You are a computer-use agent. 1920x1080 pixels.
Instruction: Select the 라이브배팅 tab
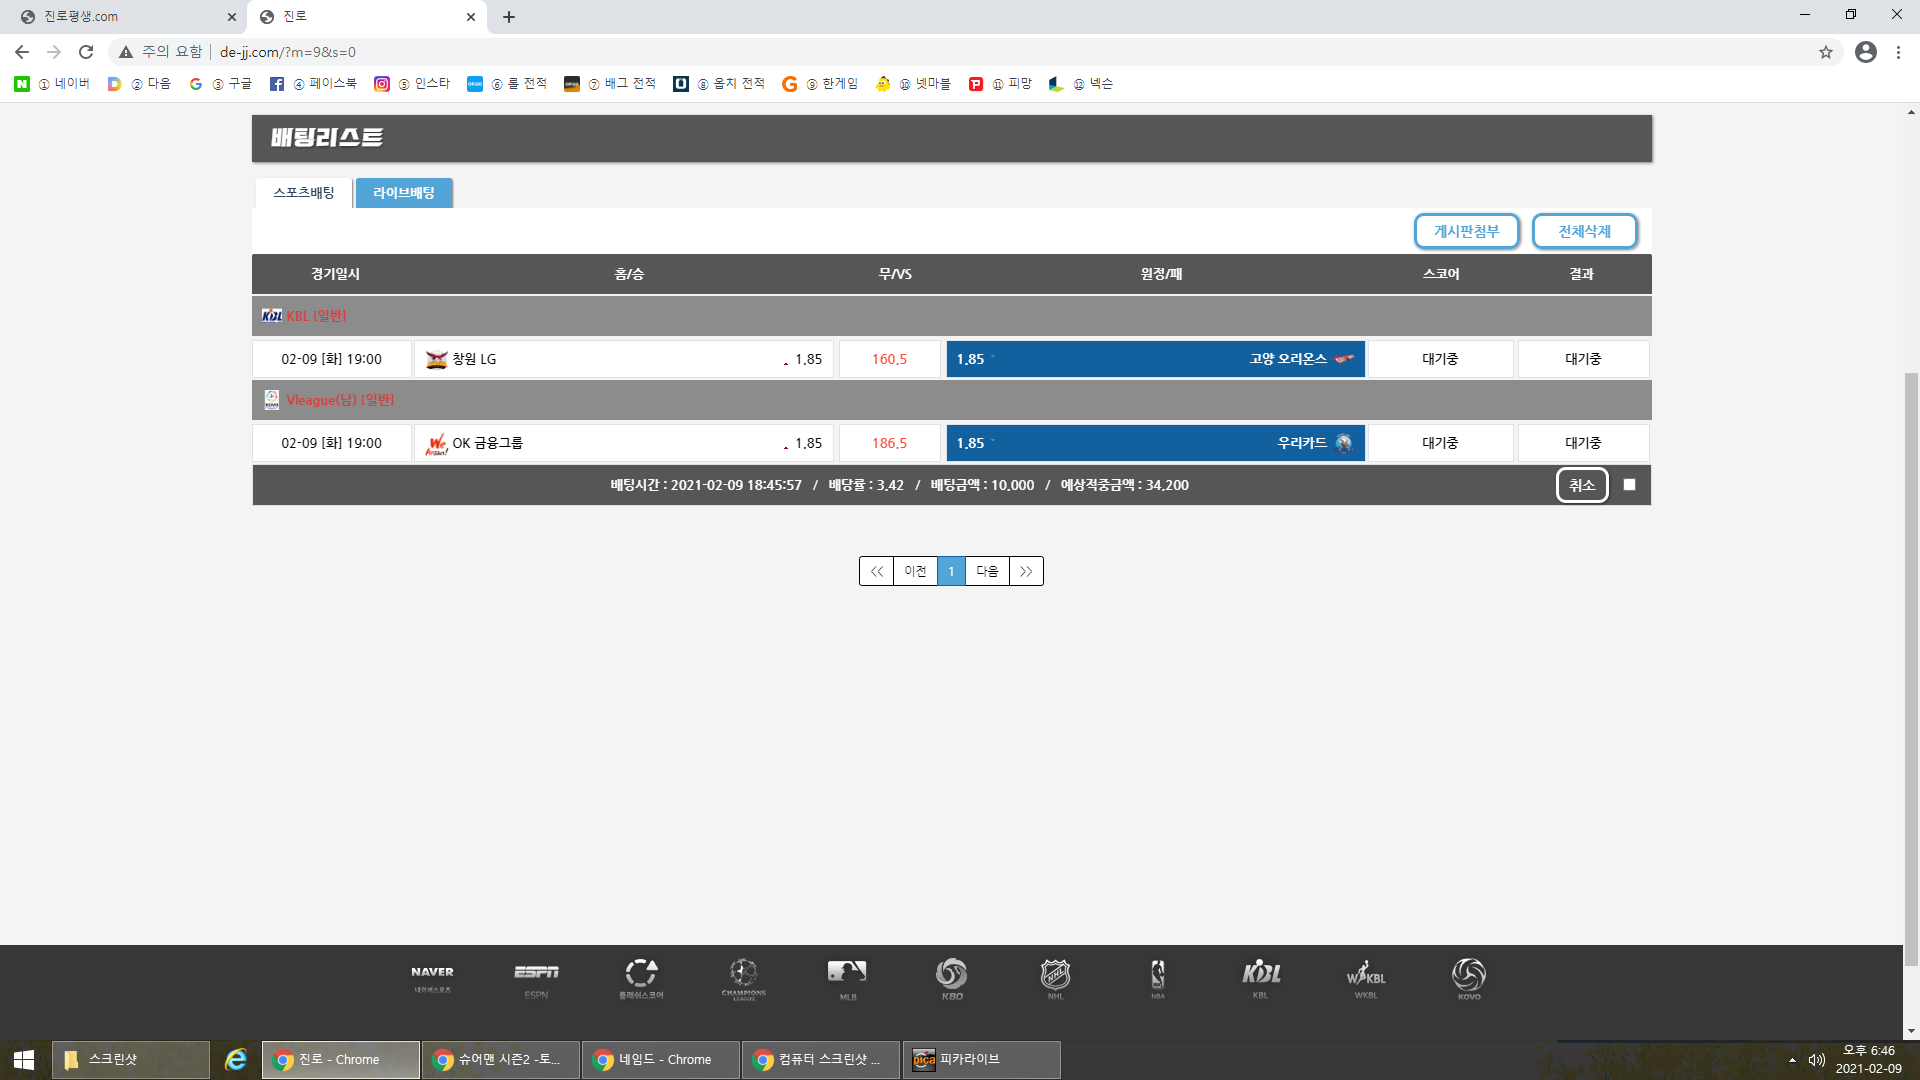[x=404, y=193]
